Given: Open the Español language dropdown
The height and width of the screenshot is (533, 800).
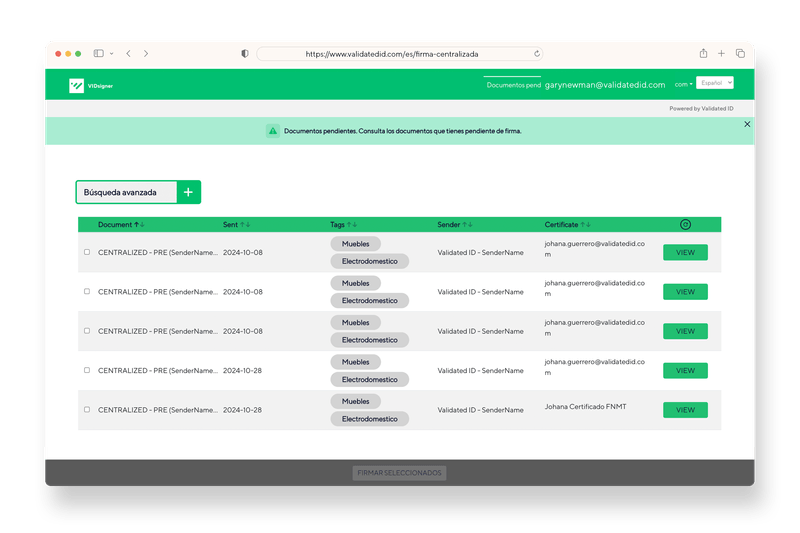Looking at the screenshot, I should (714, 84).
